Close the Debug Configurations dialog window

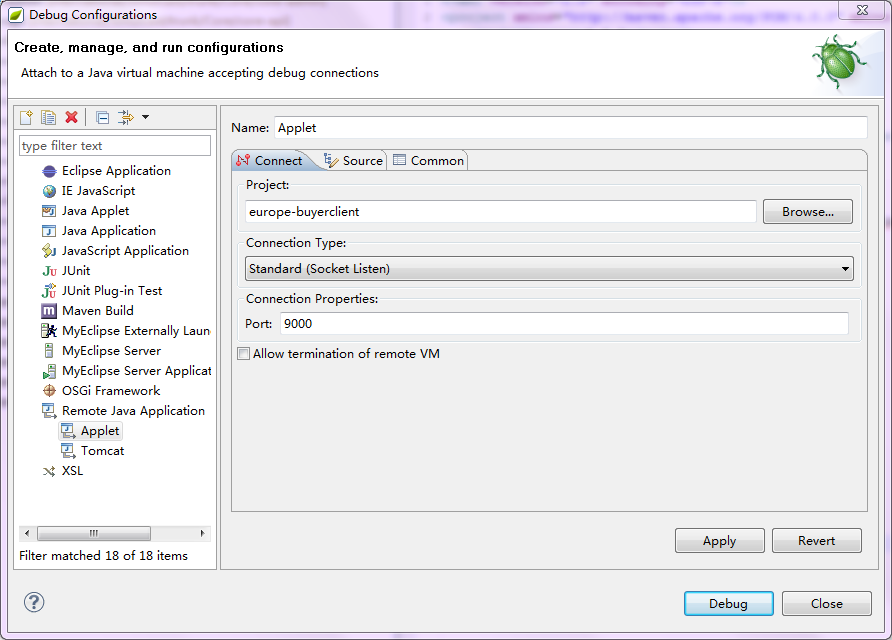tap(862, 10)
